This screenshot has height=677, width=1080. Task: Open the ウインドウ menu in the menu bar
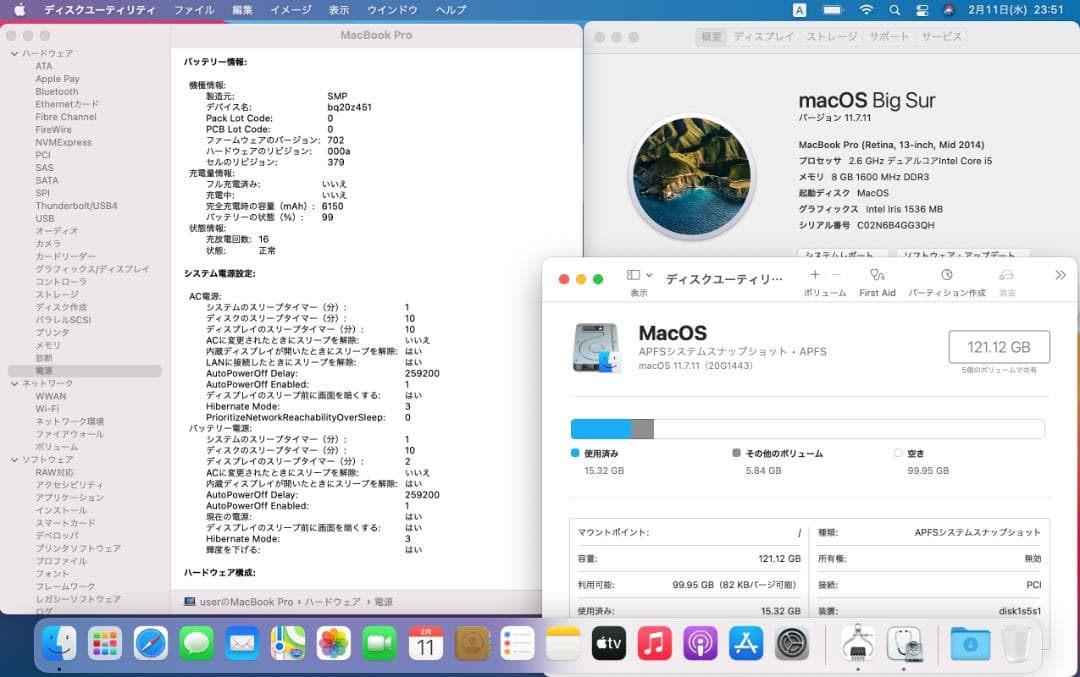click(392, 10)
